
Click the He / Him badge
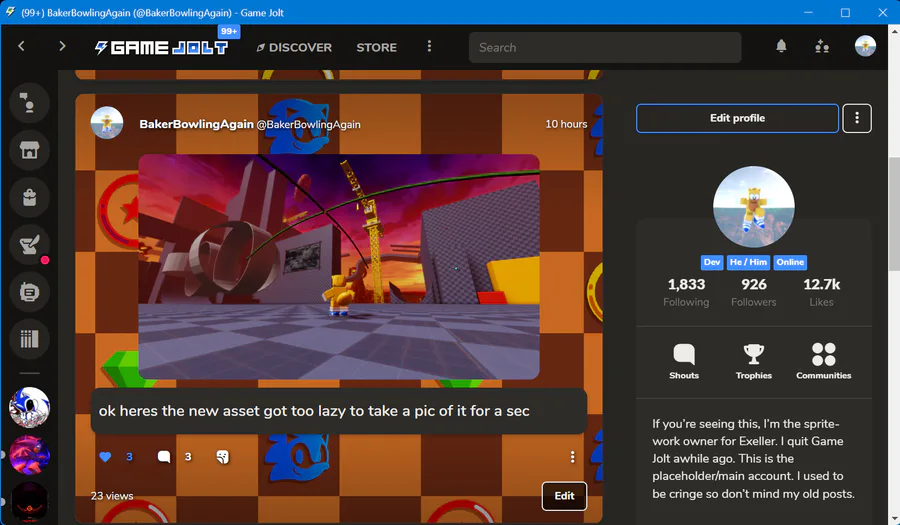coord(748,262)
